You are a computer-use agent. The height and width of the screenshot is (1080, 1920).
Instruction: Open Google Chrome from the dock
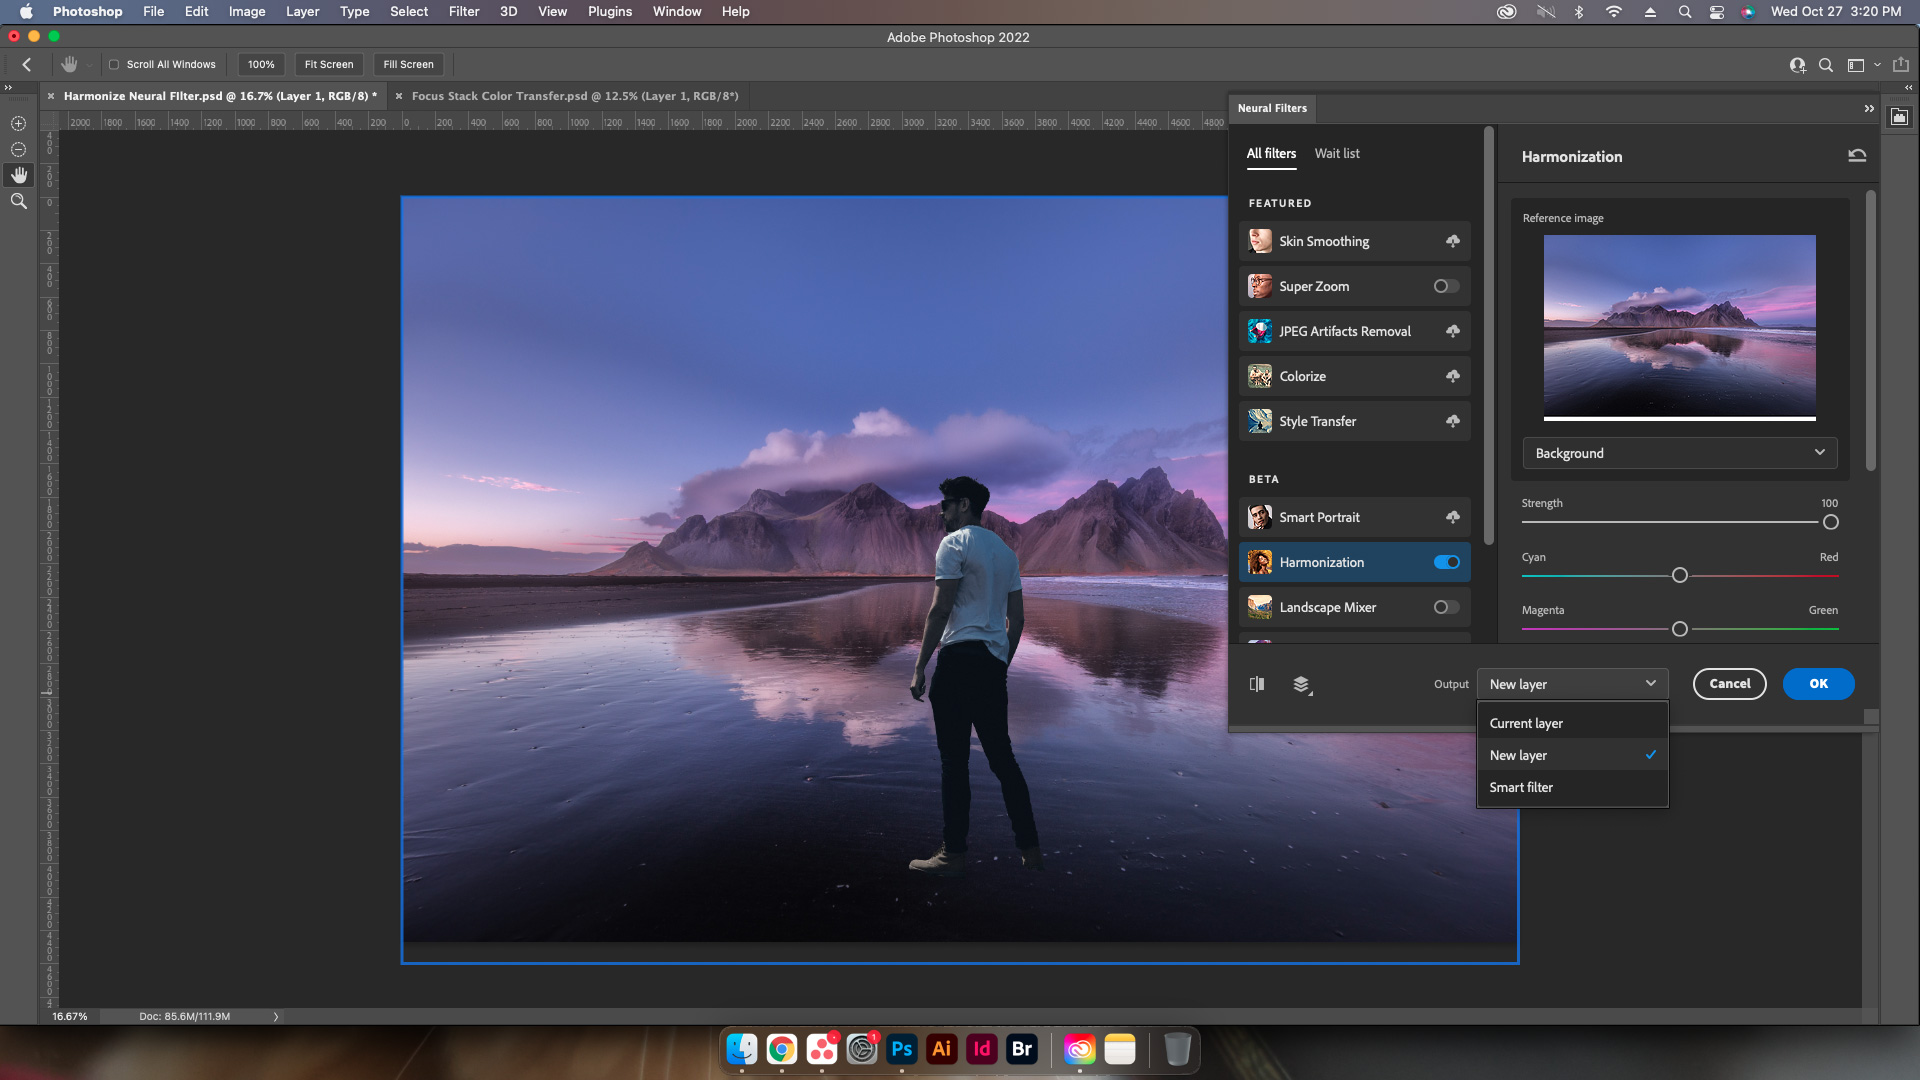pyautogui.click(x=782, y=1049)
